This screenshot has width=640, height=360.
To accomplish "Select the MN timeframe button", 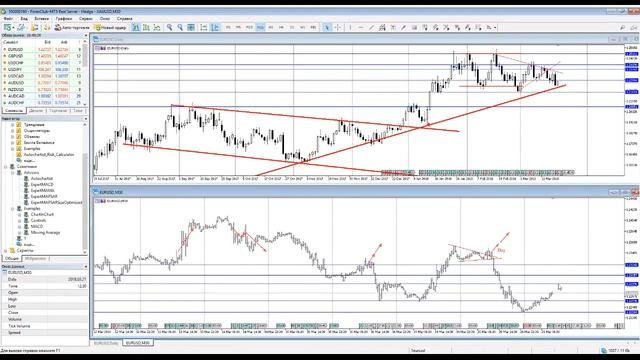I will (313, 27).
